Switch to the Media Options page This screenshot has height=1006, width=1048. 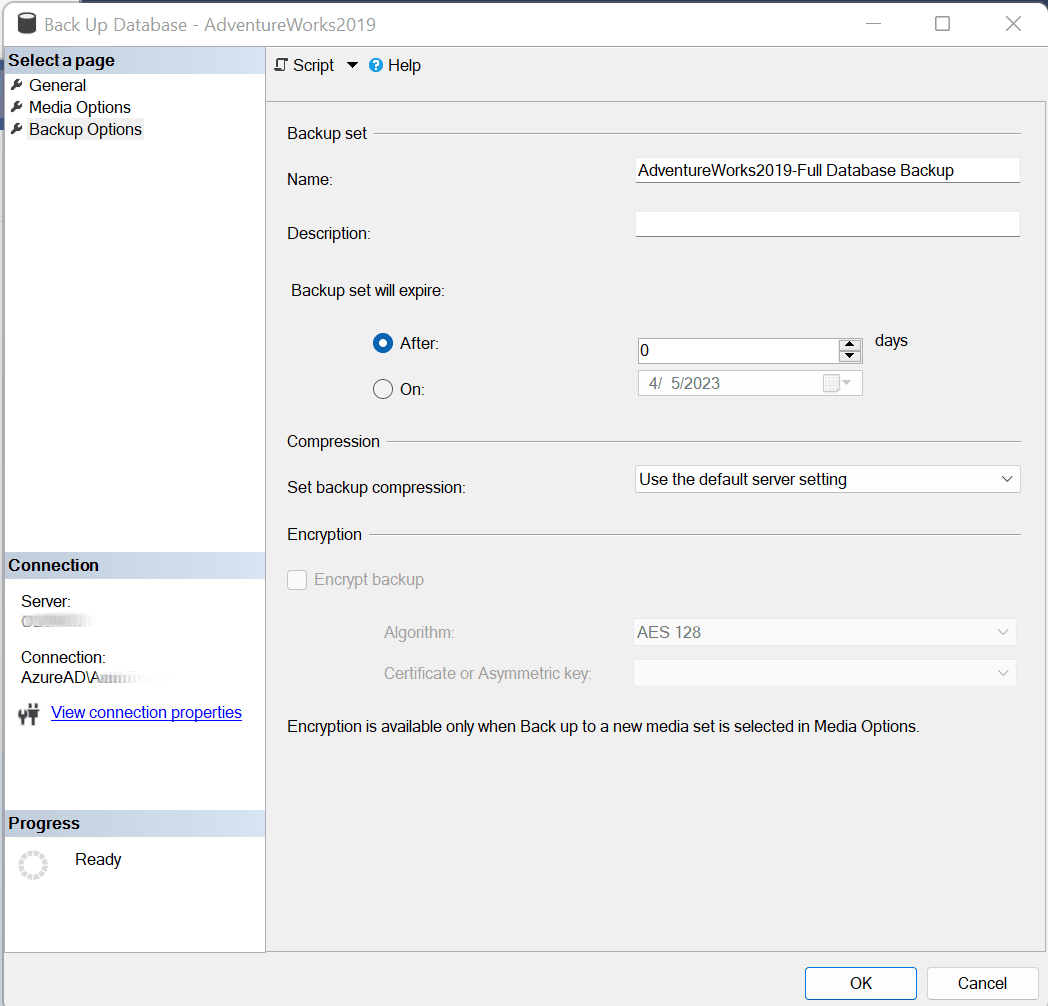coord(80,108)
